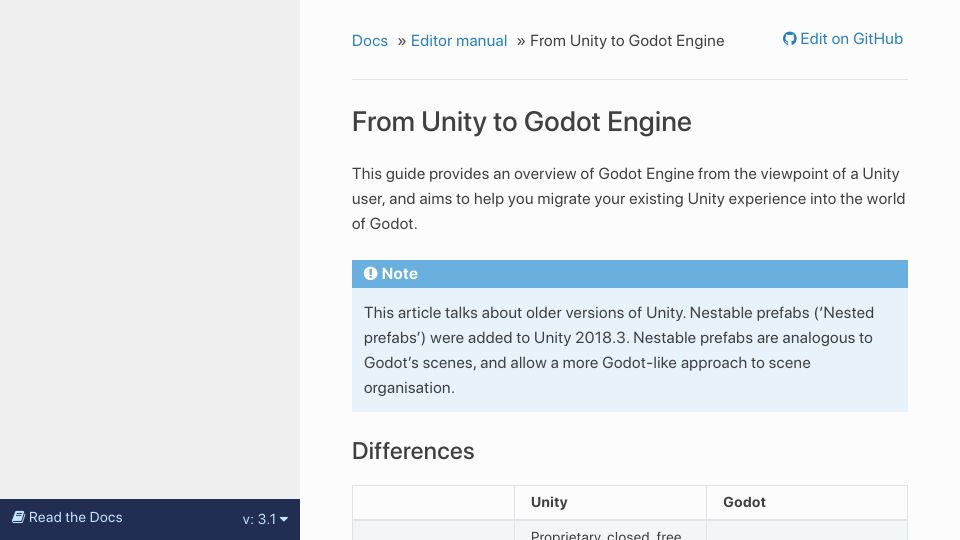Click the Edit on GitHub link

coord(842,39)
